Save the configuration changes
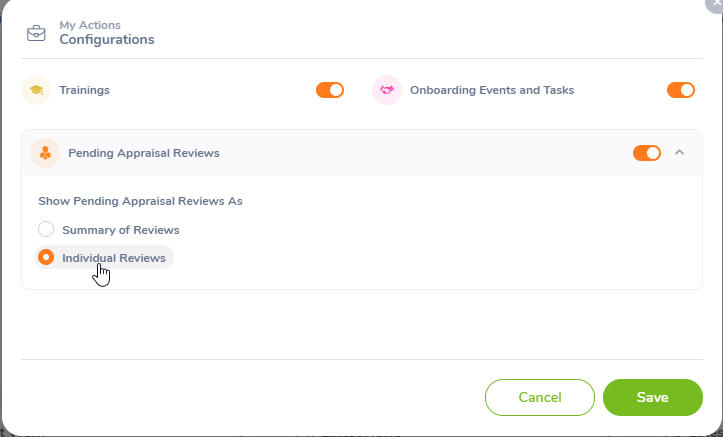The image size is (723, 437). (x=652, y=397)
